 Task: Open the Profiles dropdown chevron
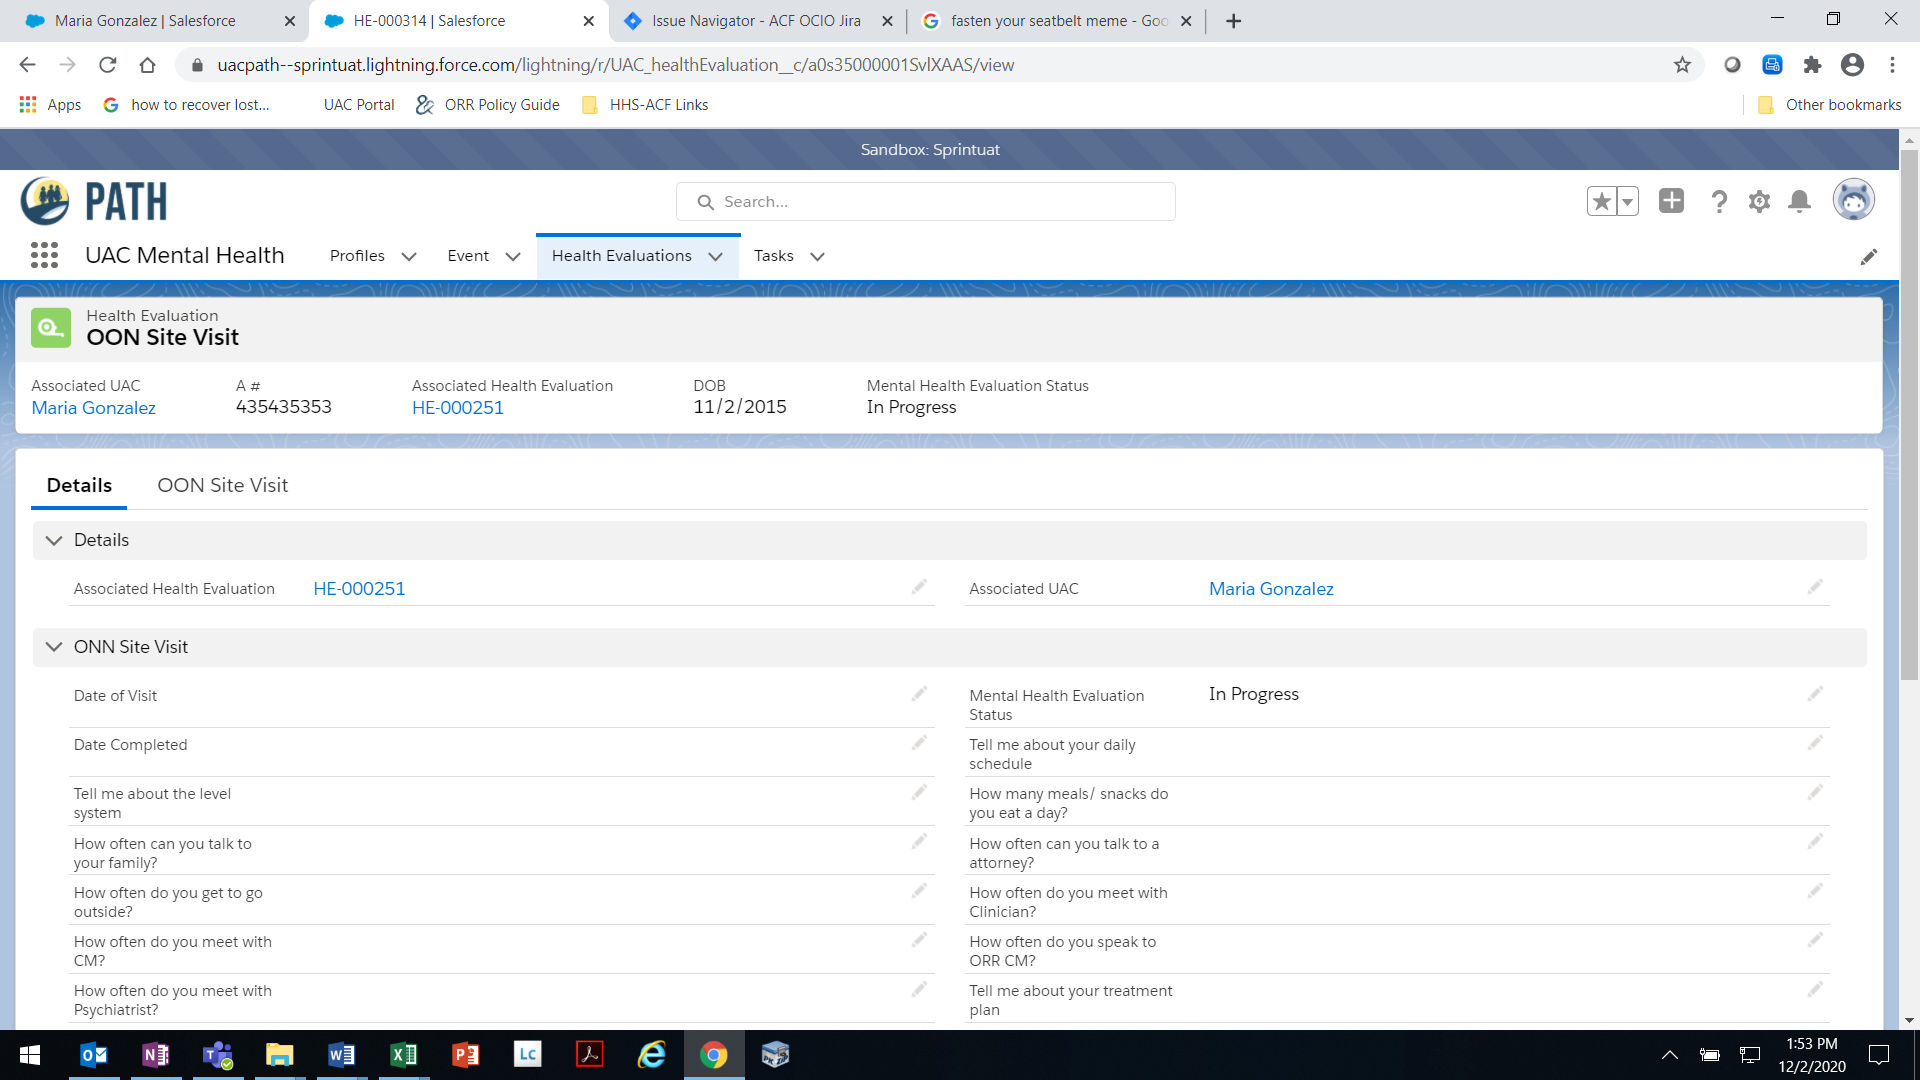coord(409,257)
